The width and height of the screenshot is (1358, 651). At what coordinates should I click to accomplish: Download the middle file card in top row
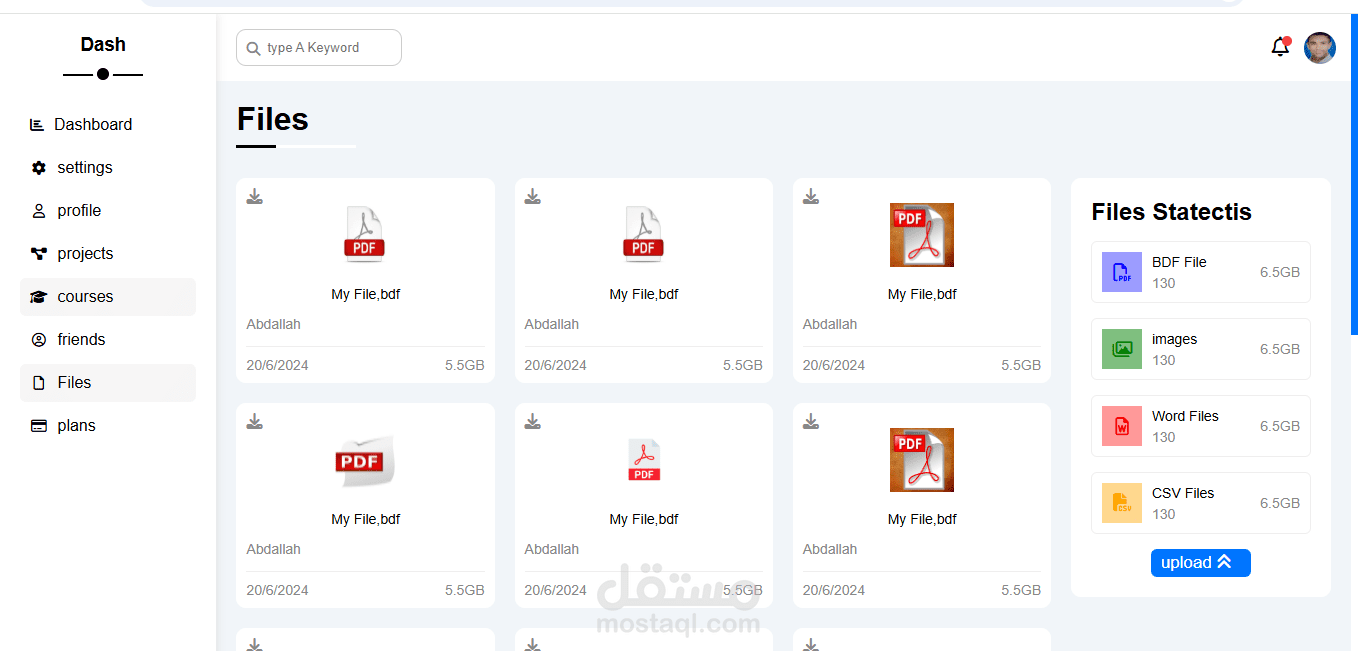pyautogui.click(x=533, y=196)
